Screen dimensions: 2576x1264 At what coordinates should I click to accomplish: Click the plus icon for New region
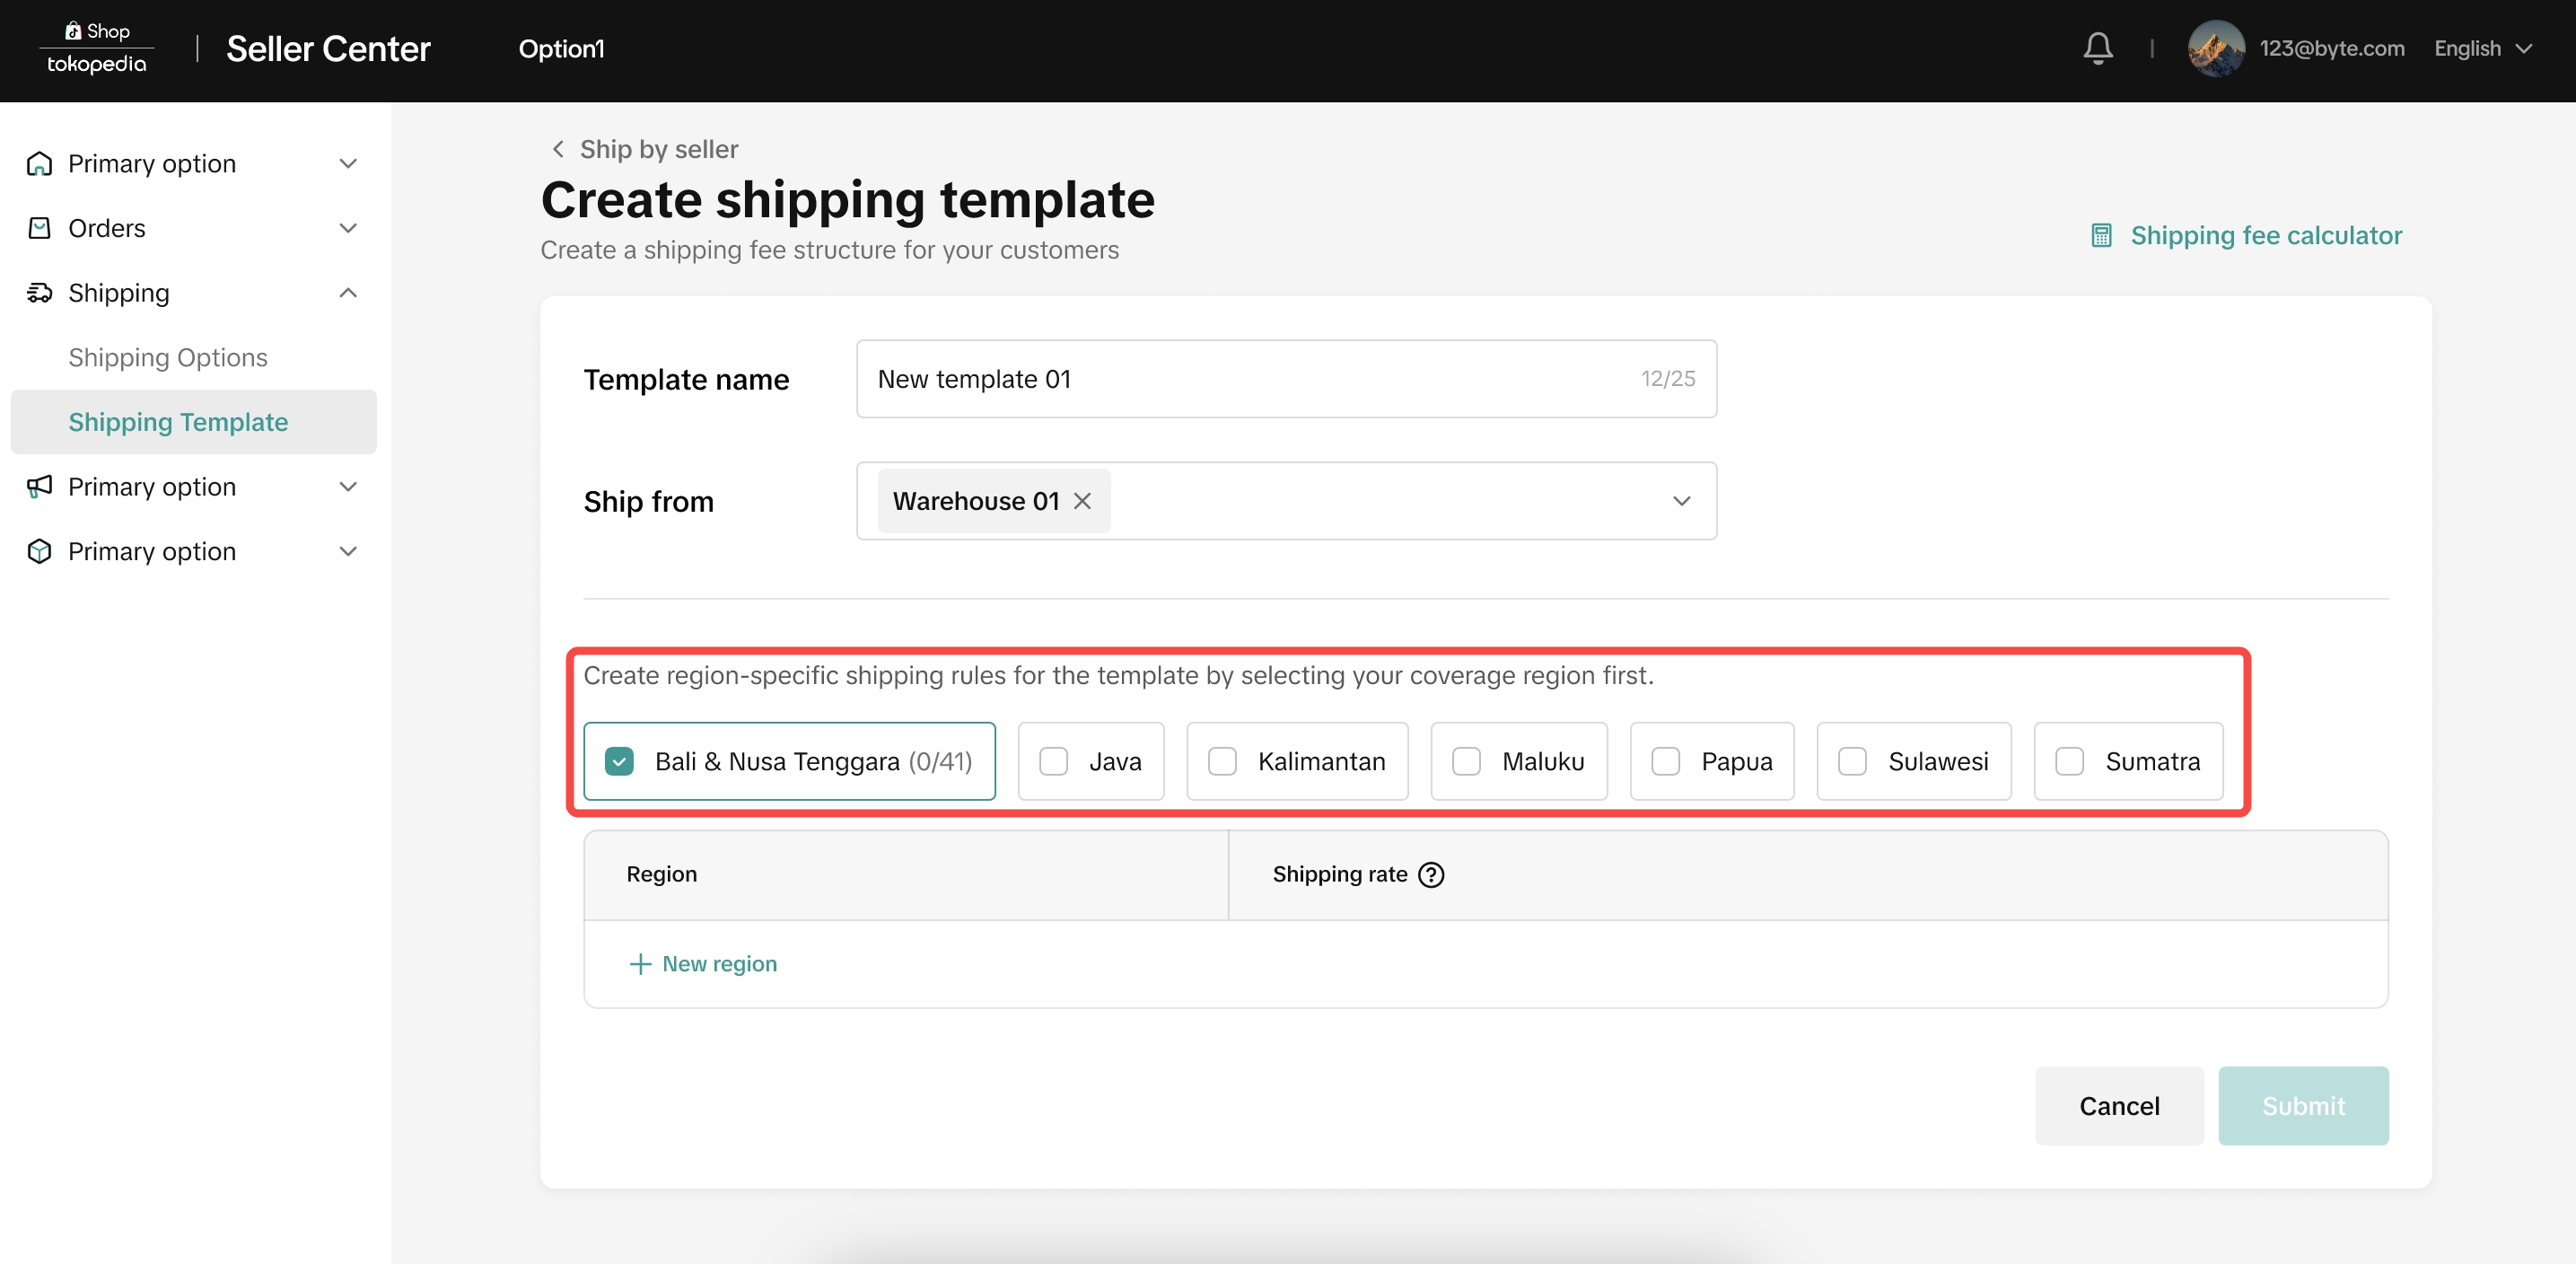[640, 963]
